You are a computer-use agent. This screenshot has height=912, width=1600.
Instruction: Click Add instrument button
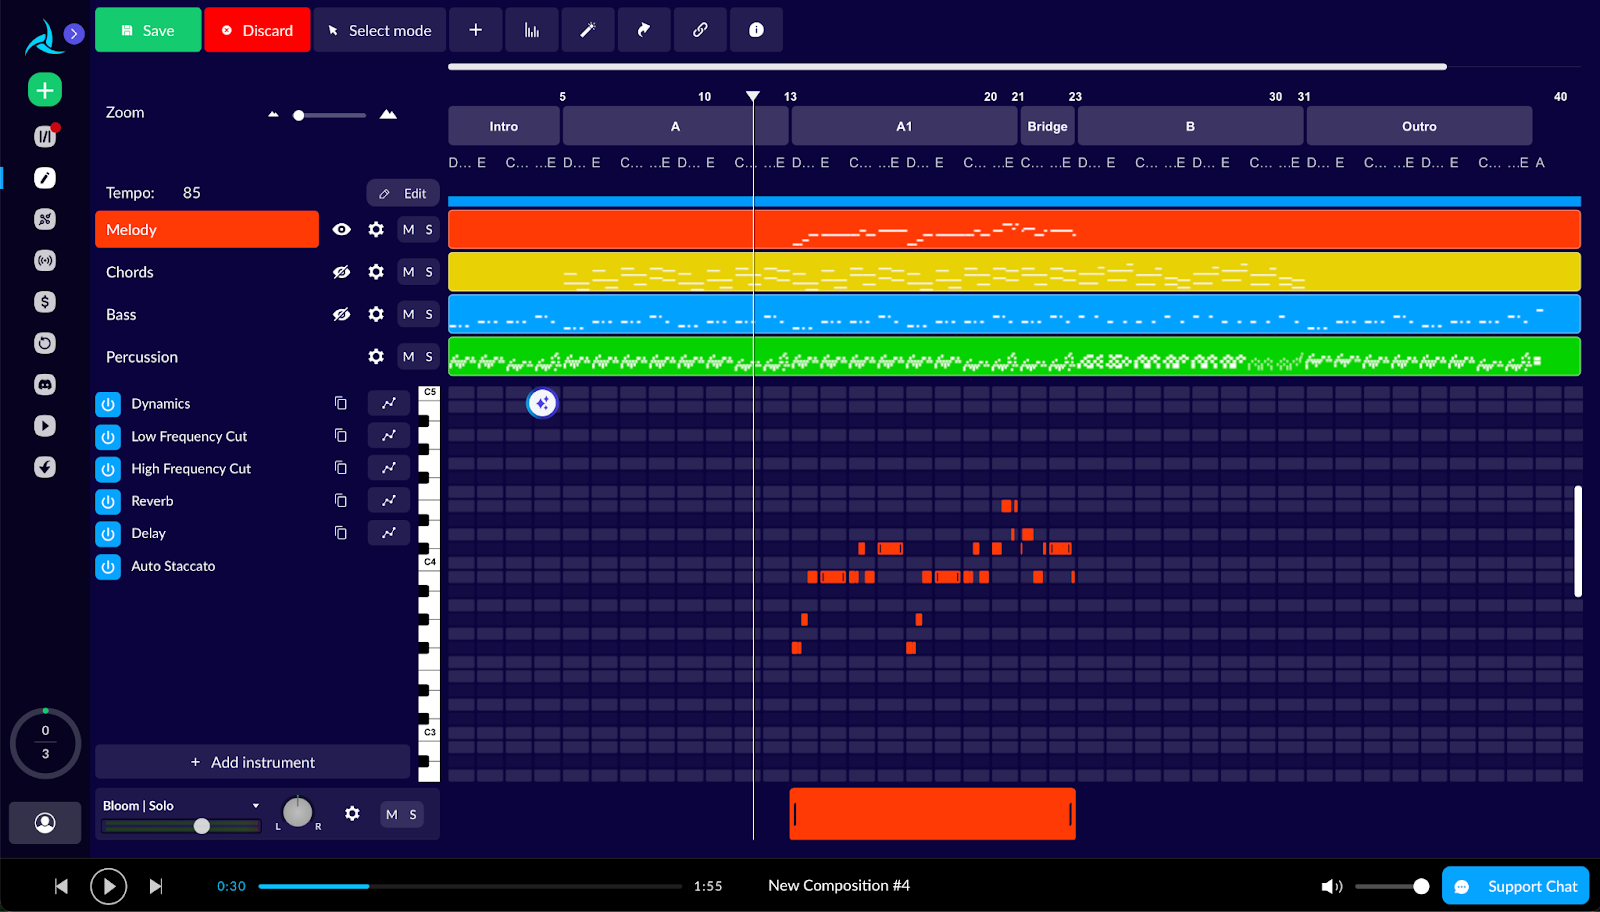(252, 762)
